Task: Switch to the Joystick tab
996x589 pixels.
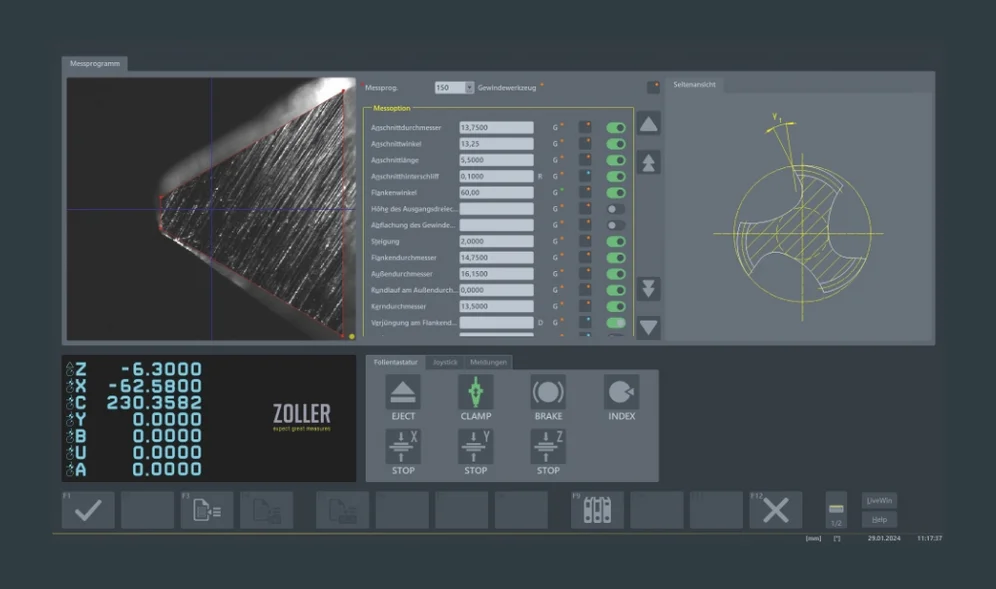Action: [x=445, y=362]
